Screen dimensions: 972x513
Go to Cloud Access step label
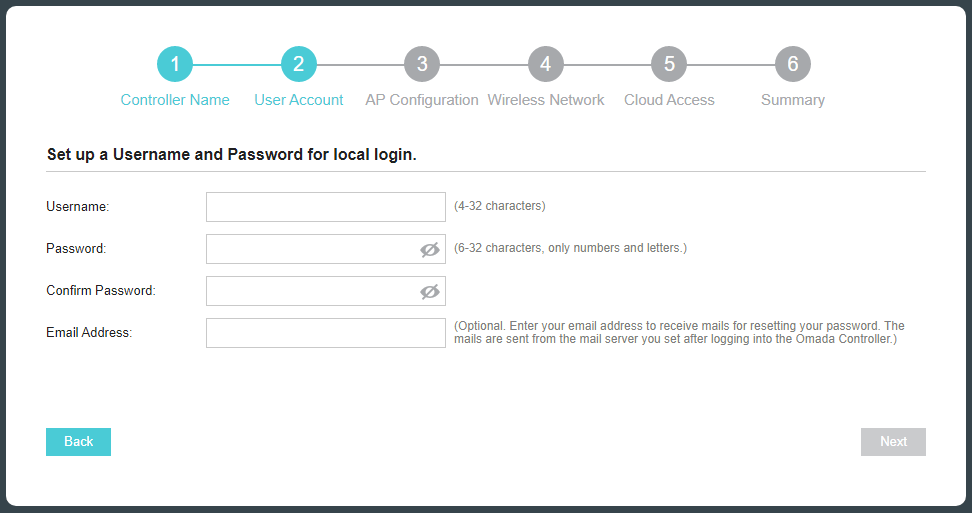[x=669, y=100]
